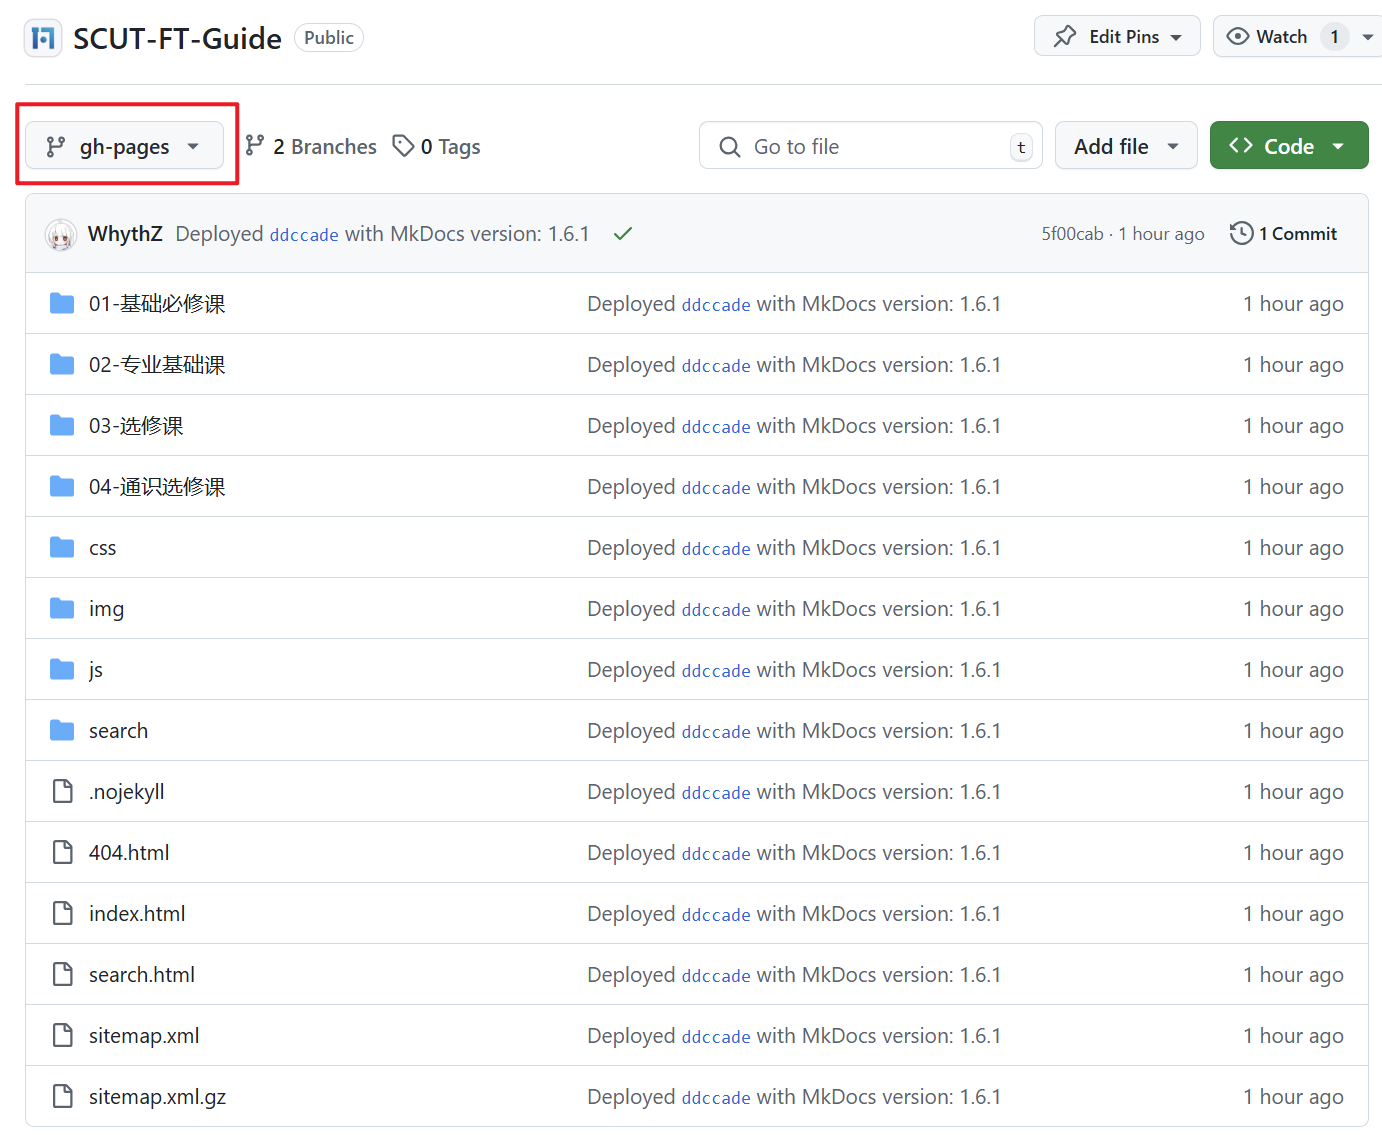Open the green Code dropdown

pos(1289,146)
